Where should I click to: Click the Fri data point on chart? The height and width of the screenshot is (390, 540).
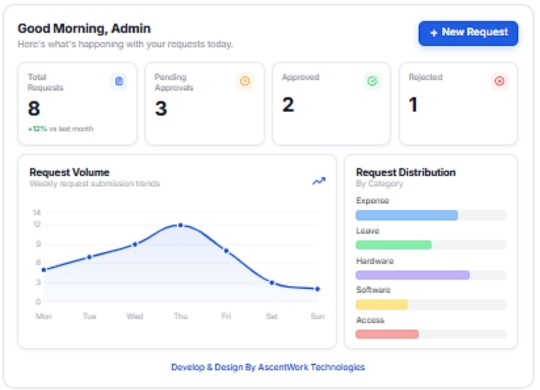click(x=226, y=251)
